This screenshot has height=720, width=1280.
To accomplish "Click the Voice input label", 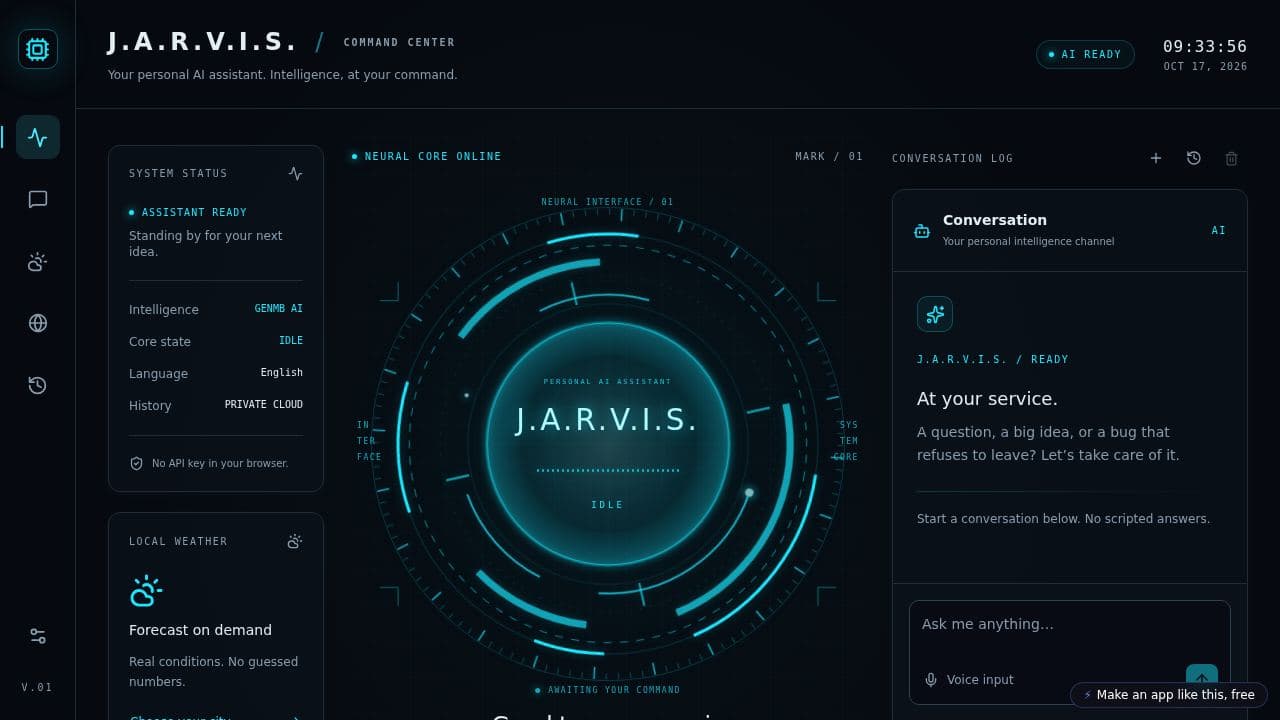I will coord(980,680).
